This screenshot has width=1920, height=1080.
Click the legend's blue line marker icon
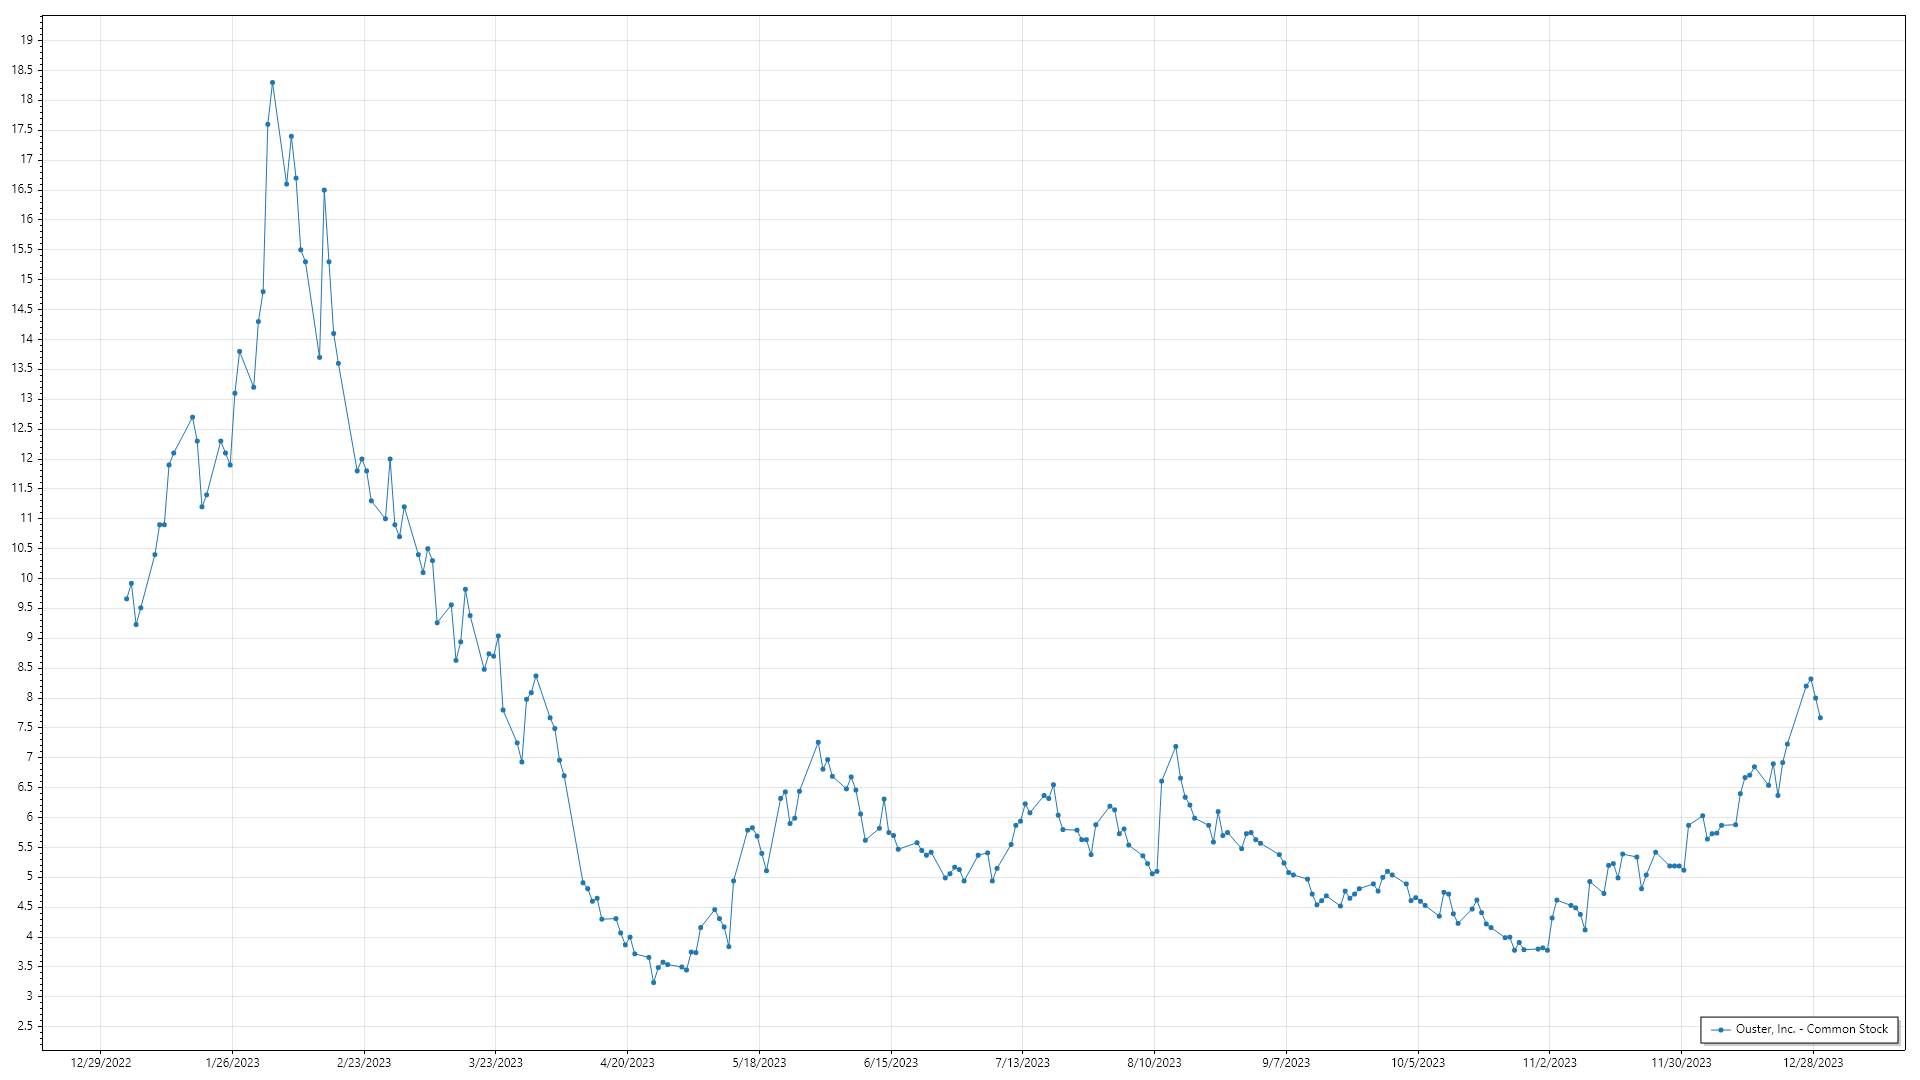coord(1721,1030)
